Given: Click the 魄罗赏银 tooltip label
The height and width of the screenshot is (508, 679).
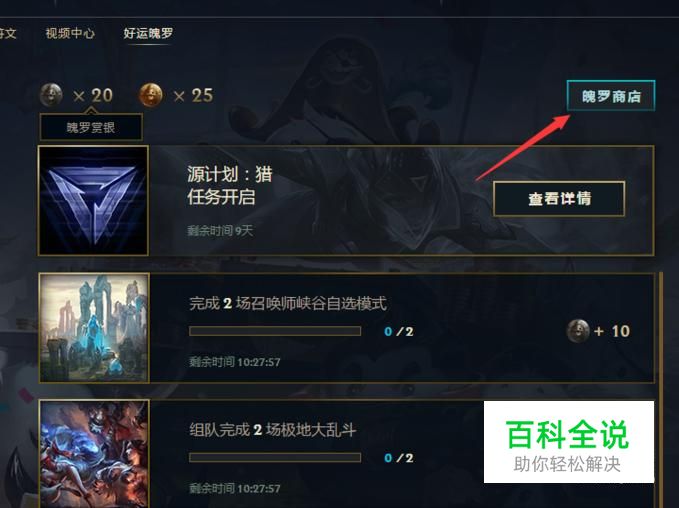Looking at the screenshot, I should tap(91, 127).
